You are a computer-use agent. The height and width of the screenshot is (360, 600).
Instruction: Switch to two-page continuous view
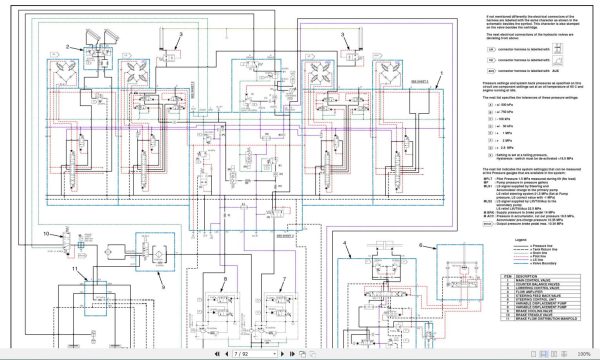(x=564, y=354)
